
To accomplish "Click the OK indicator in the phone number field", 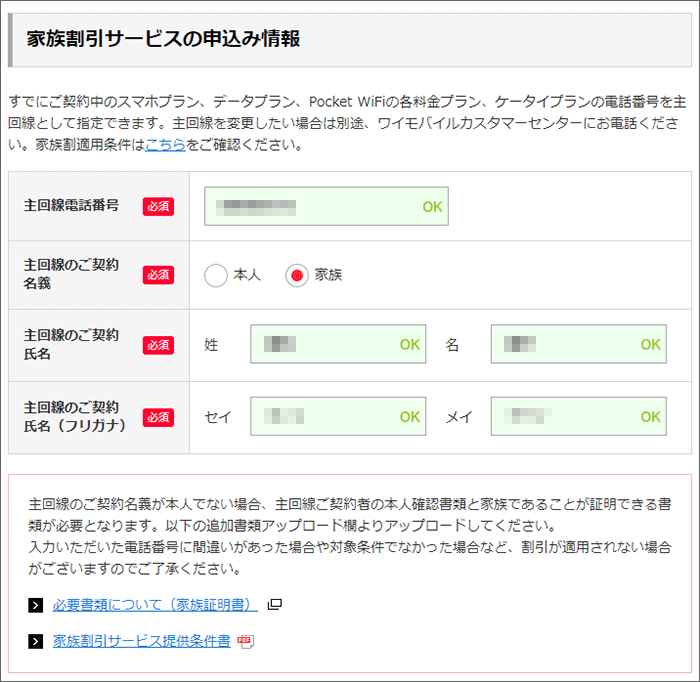I will coord(432,207).
